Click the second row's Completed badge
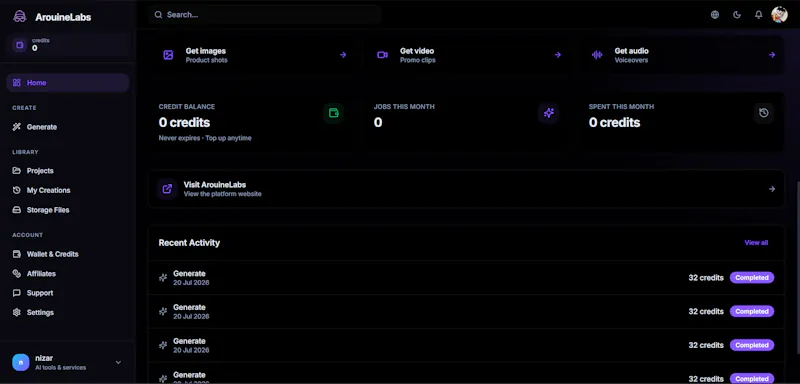Viewport: 800px width, 384px height. [x=752, y=311]
